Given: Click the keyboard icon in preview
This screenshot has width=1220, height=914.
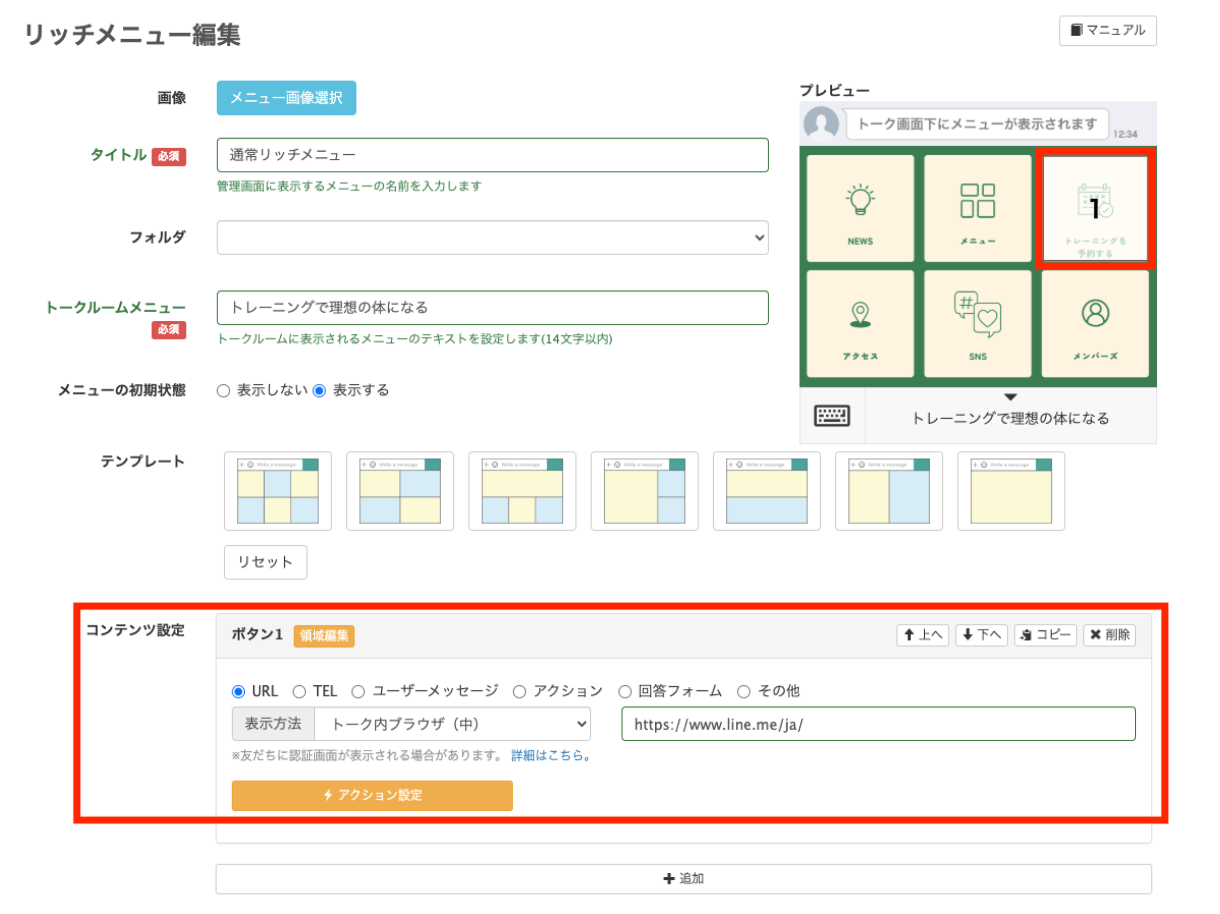Looking at the screenshot, I should click(x=832, y=416).
